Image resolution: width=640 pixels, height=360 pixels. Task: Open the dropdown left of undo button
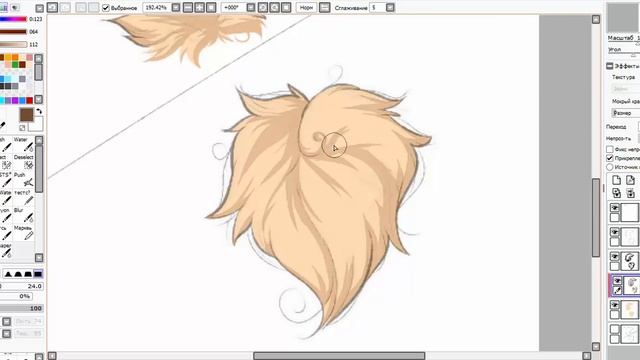pyautogui.click(x=39, y=8)
